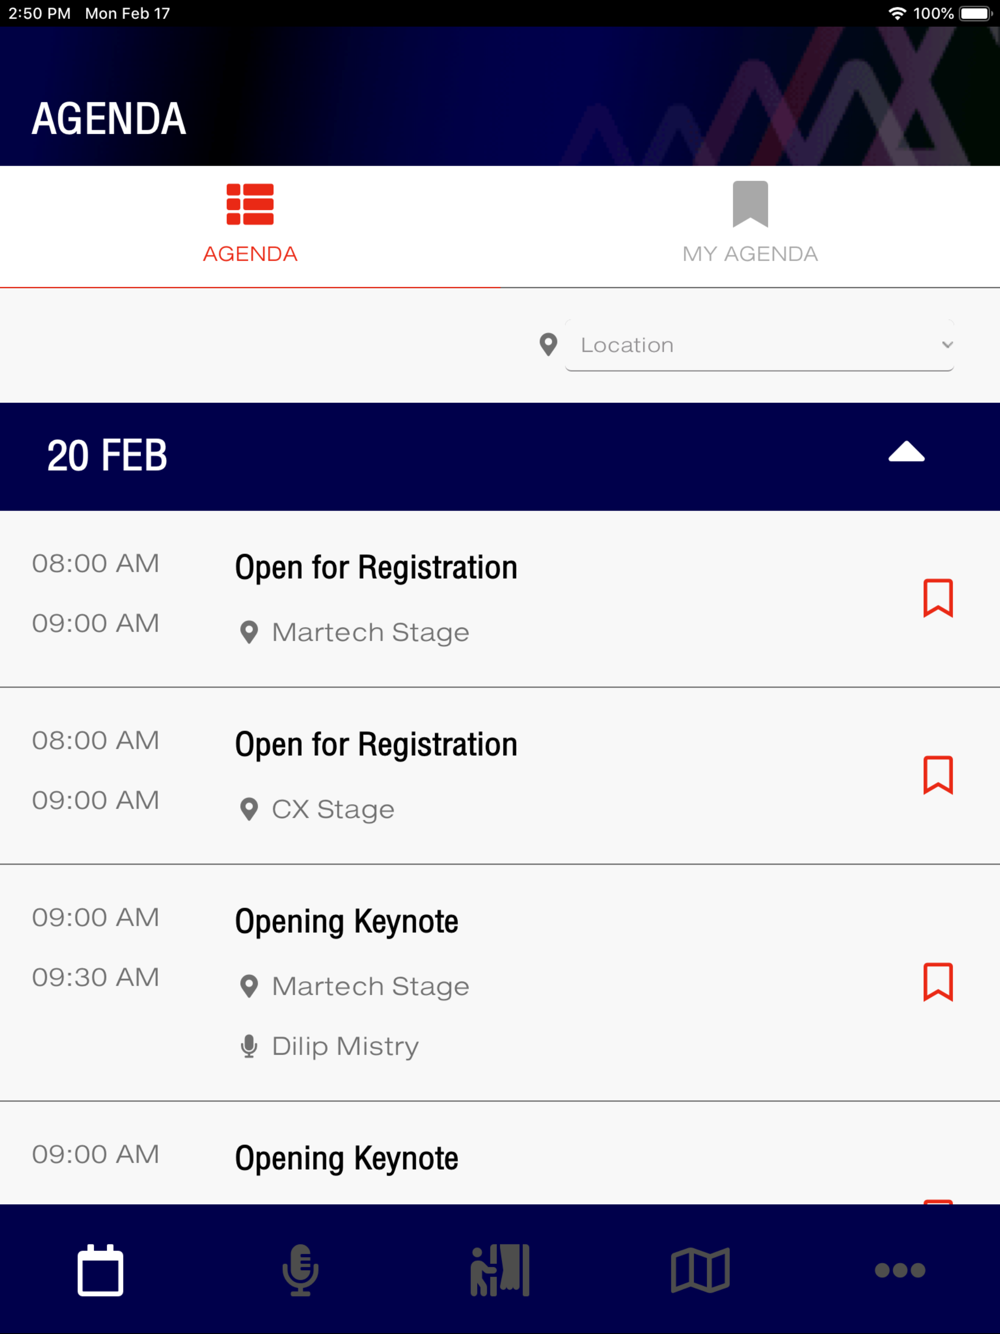The width and height of the screenshot is (1000, 1334).
Task: Open the exhibitors booth icon in bottom bar
Action: 500,1270
